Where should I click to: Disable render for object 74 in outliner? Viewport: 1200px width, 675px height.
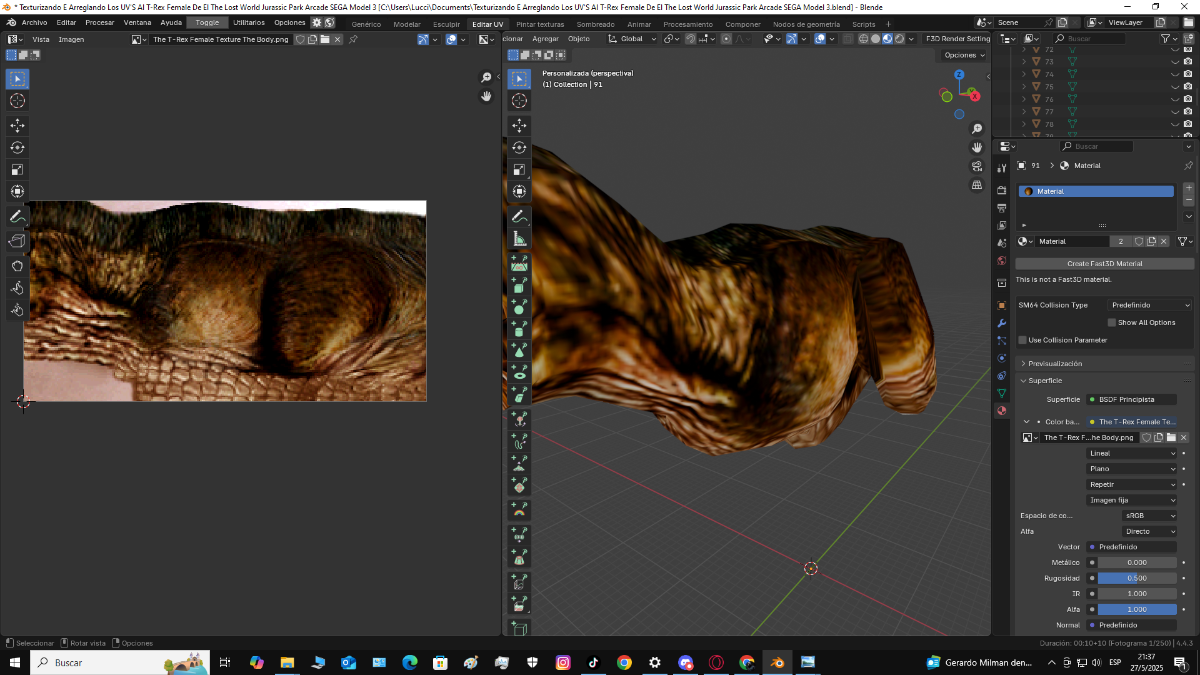(x=1190, y=74)
